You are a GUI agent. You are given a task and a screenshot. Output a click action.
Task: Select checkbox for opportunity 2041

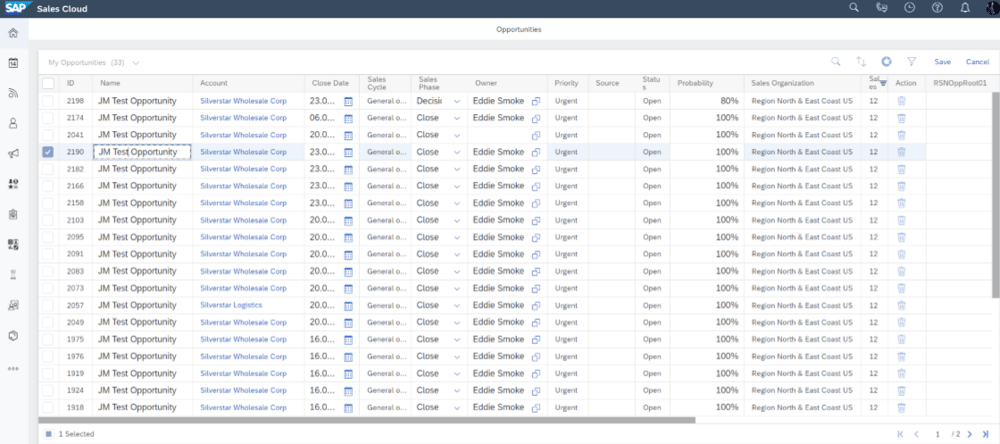tap(48, 135)
